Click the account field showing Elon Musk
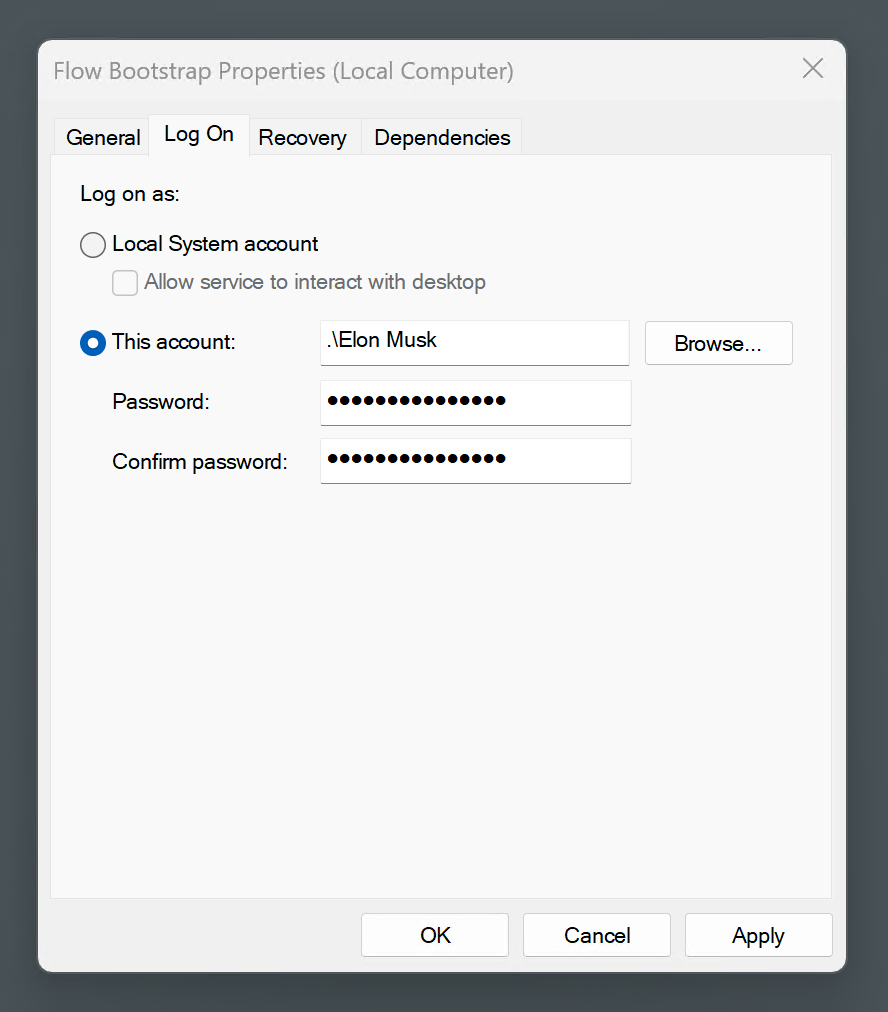The height and width of the screenshot is (1012, 888). (474, 343)
